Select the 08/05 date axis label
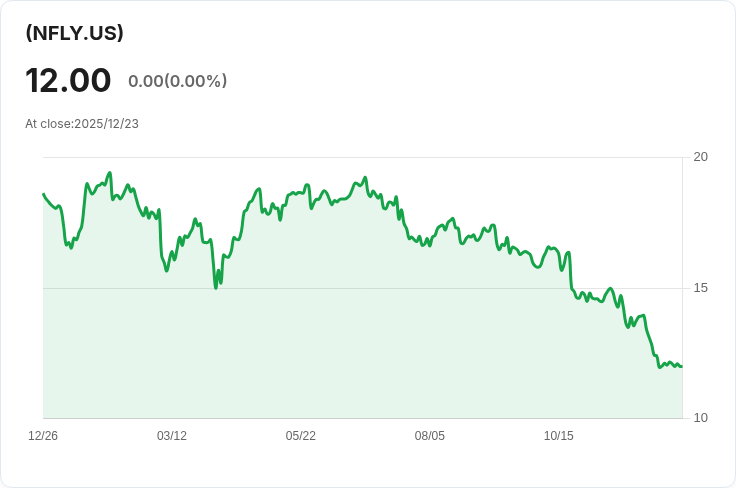Screen dimensions: 736x488 (x=429, y=436)
